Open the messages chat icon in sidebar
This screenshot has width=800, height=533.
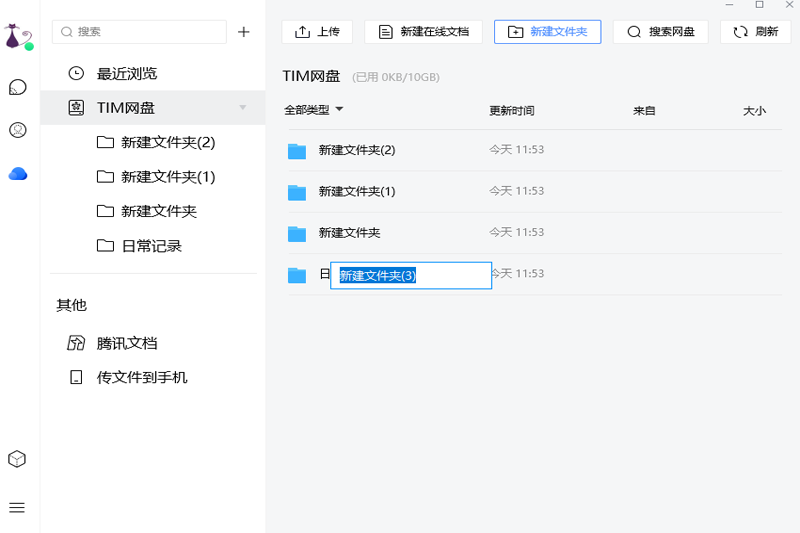click(17, 87)
